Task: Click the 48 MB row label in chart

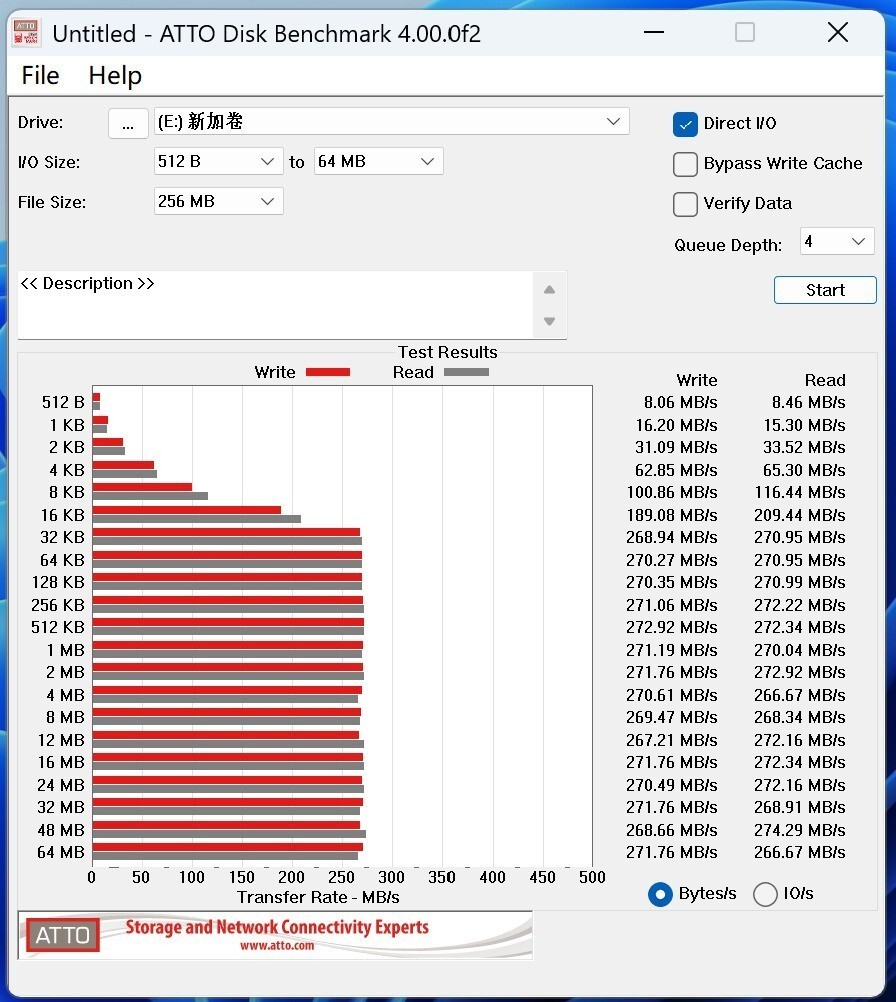Action: (61, 830)
